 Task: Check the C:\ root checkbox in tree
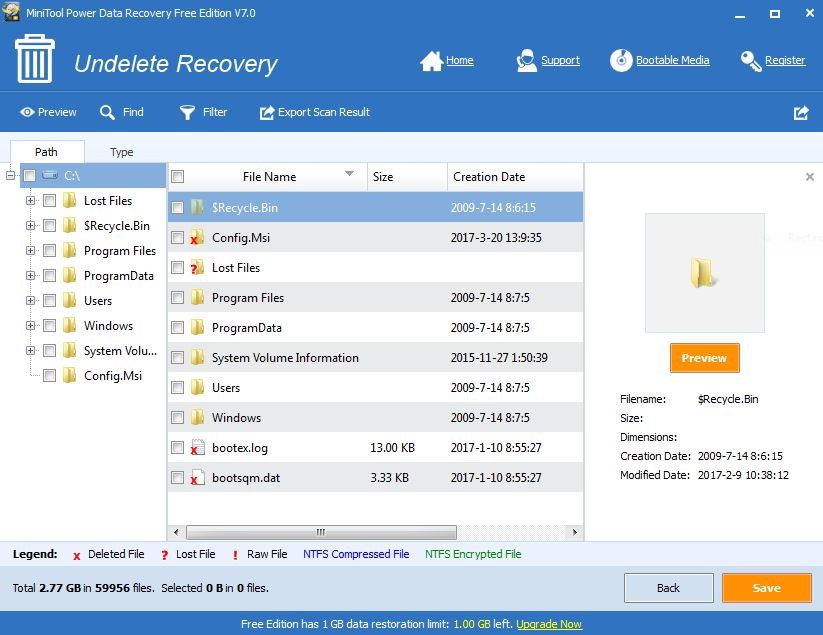tap(30, 175)
